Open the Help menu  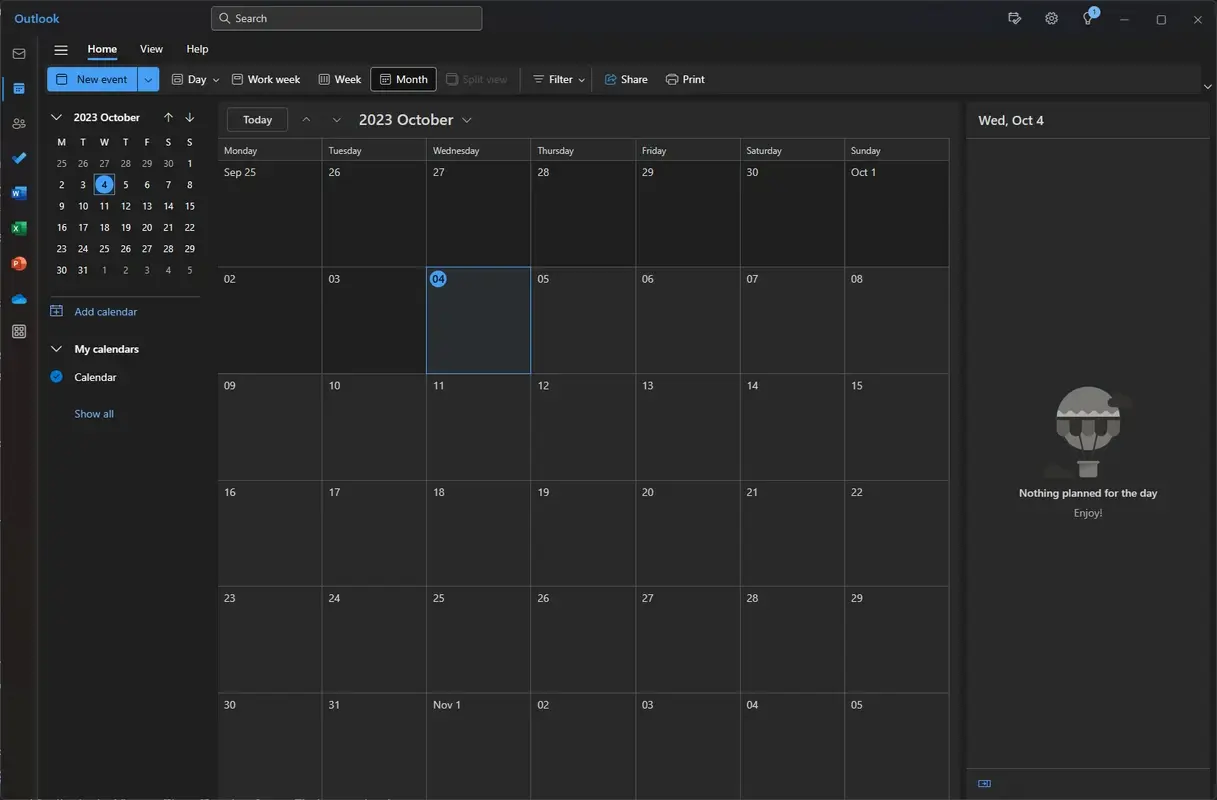click(197, 48)
